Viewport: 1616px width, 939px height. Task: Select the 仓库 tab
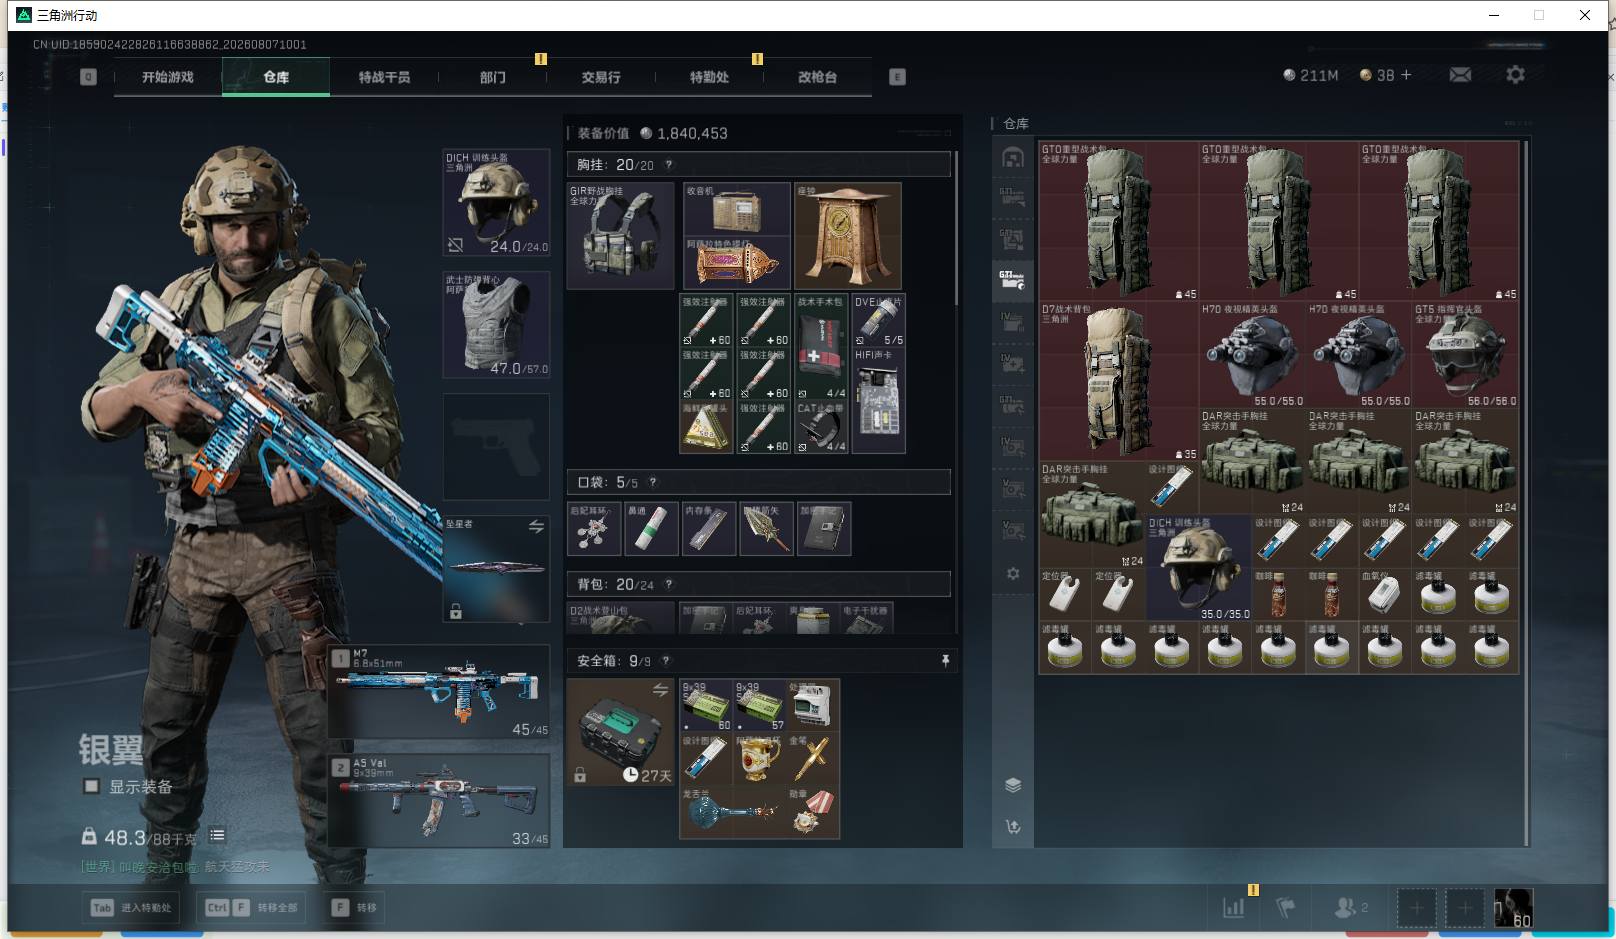tap(276, 77)
